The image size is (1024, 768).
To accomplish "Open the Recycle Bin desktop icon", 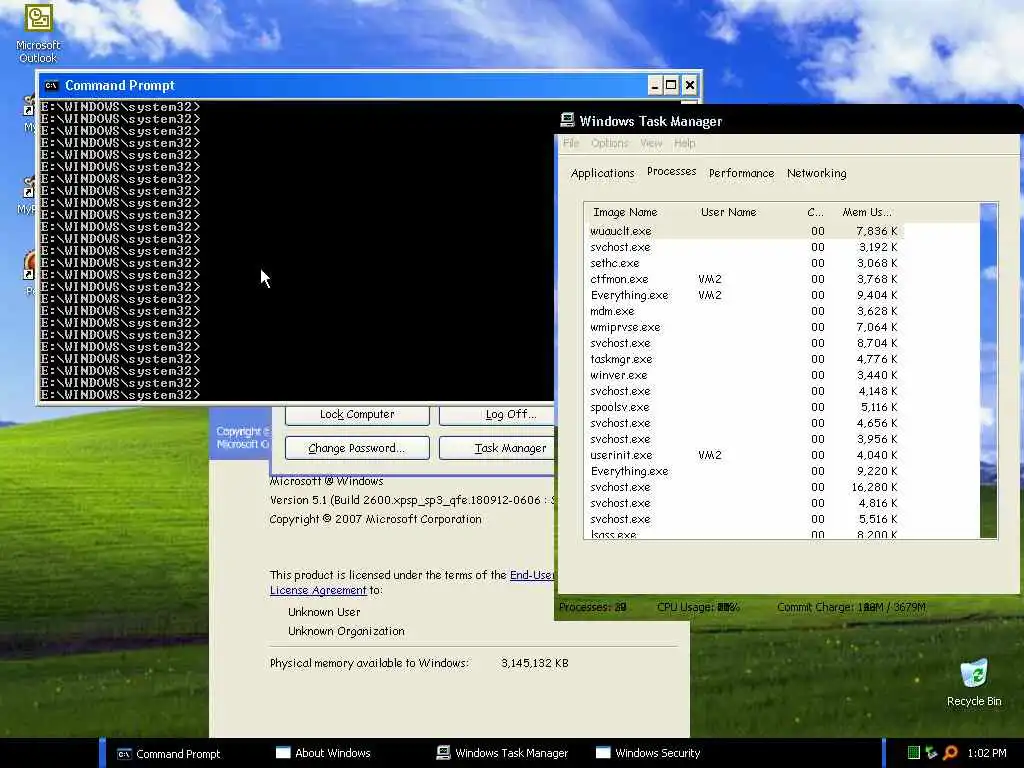I will (x=974, y=682).
